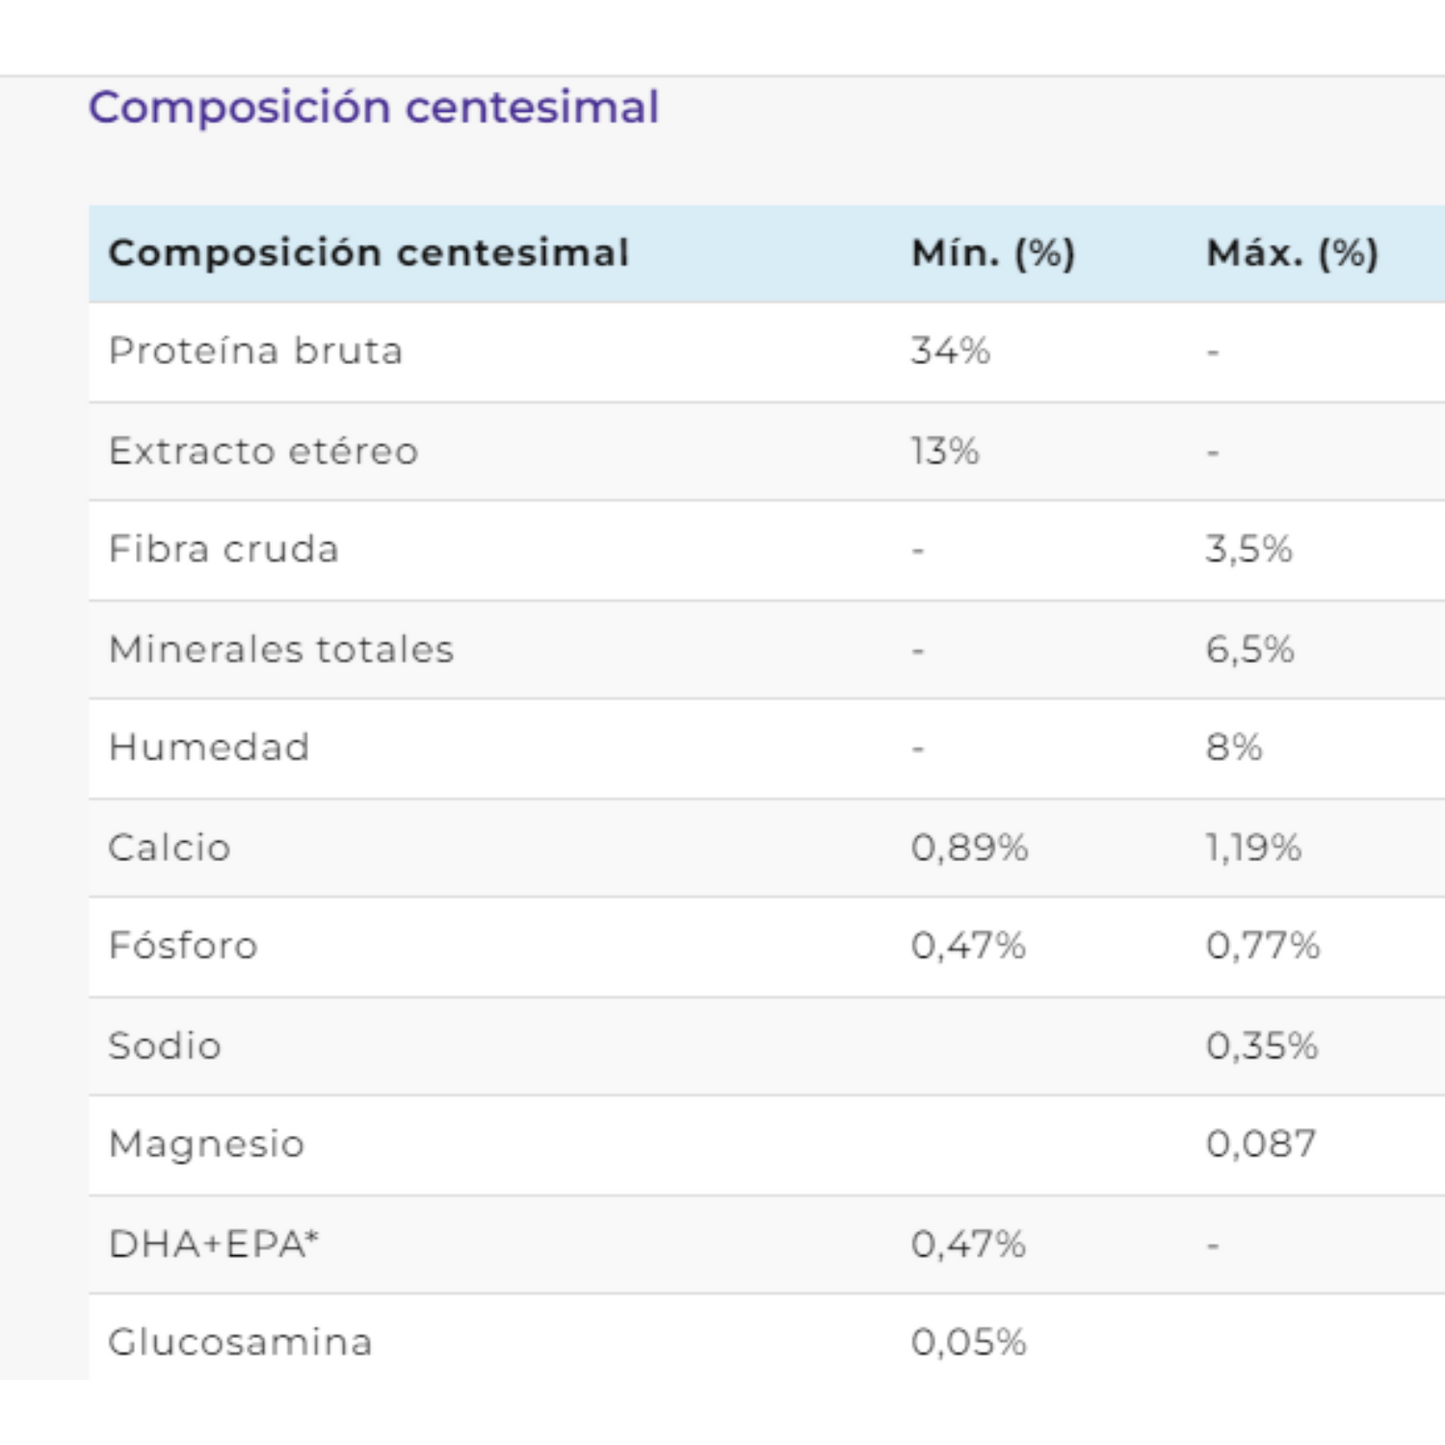Select the 'DHA+EPA*' row label
1445x1445 pixels.
[x=214, y=1243]
